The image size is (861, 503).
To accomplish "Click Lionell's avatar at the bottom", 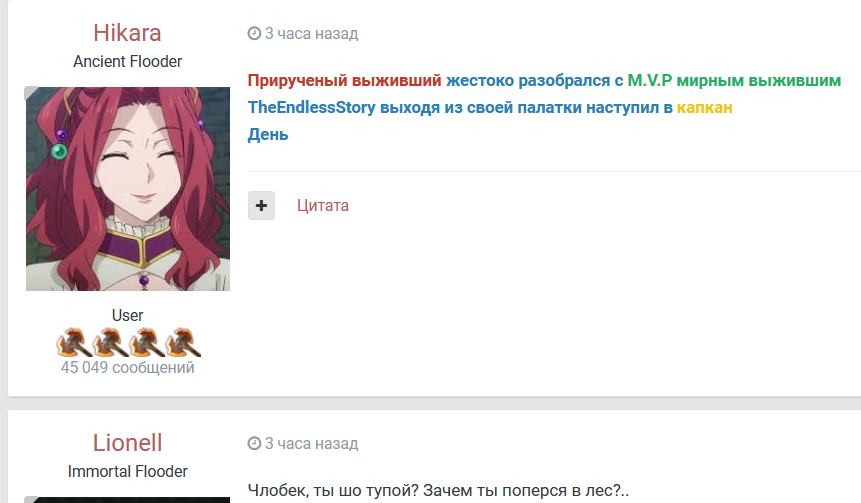I will pyautogui.click(x=127, y=500).
